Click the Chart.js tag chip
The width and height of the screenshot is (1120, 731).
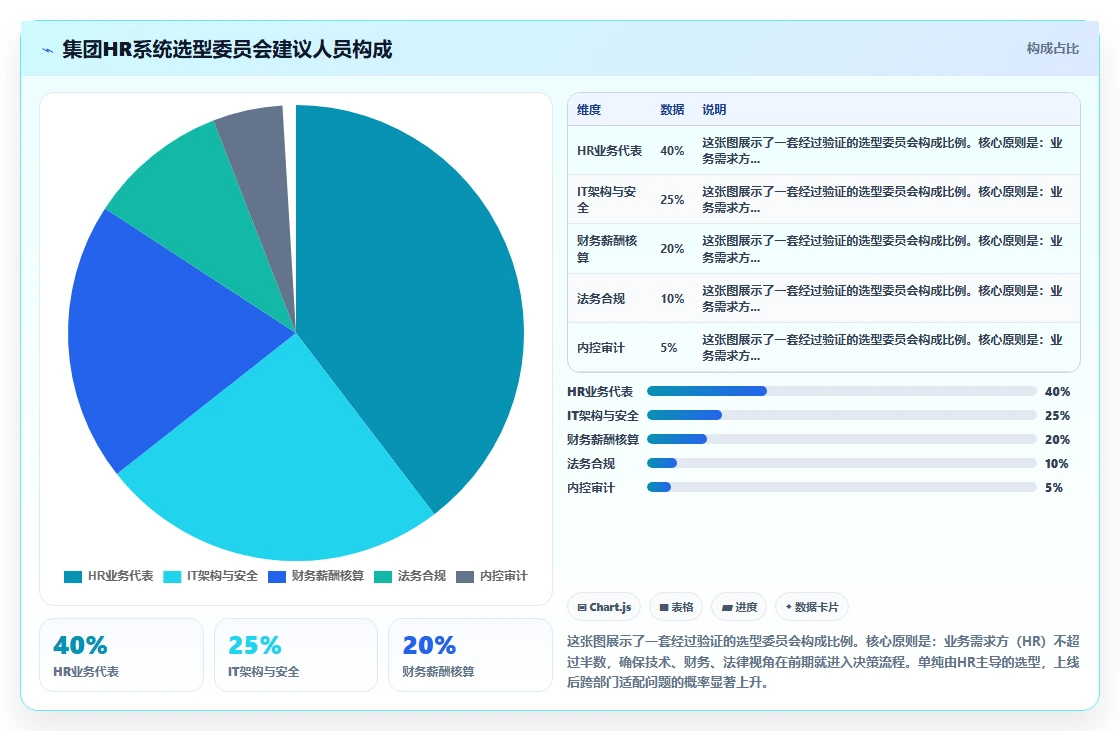coord(604,607)
